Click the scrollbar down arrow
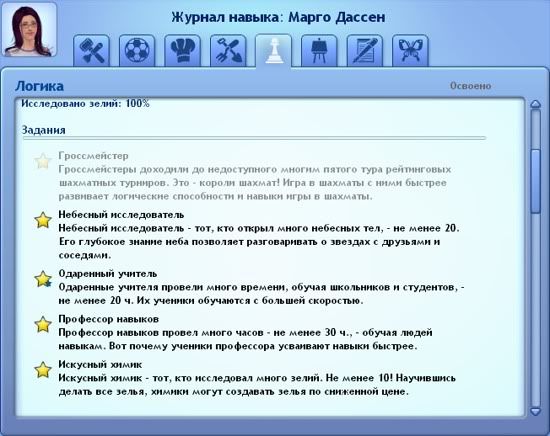 point(536,411)
